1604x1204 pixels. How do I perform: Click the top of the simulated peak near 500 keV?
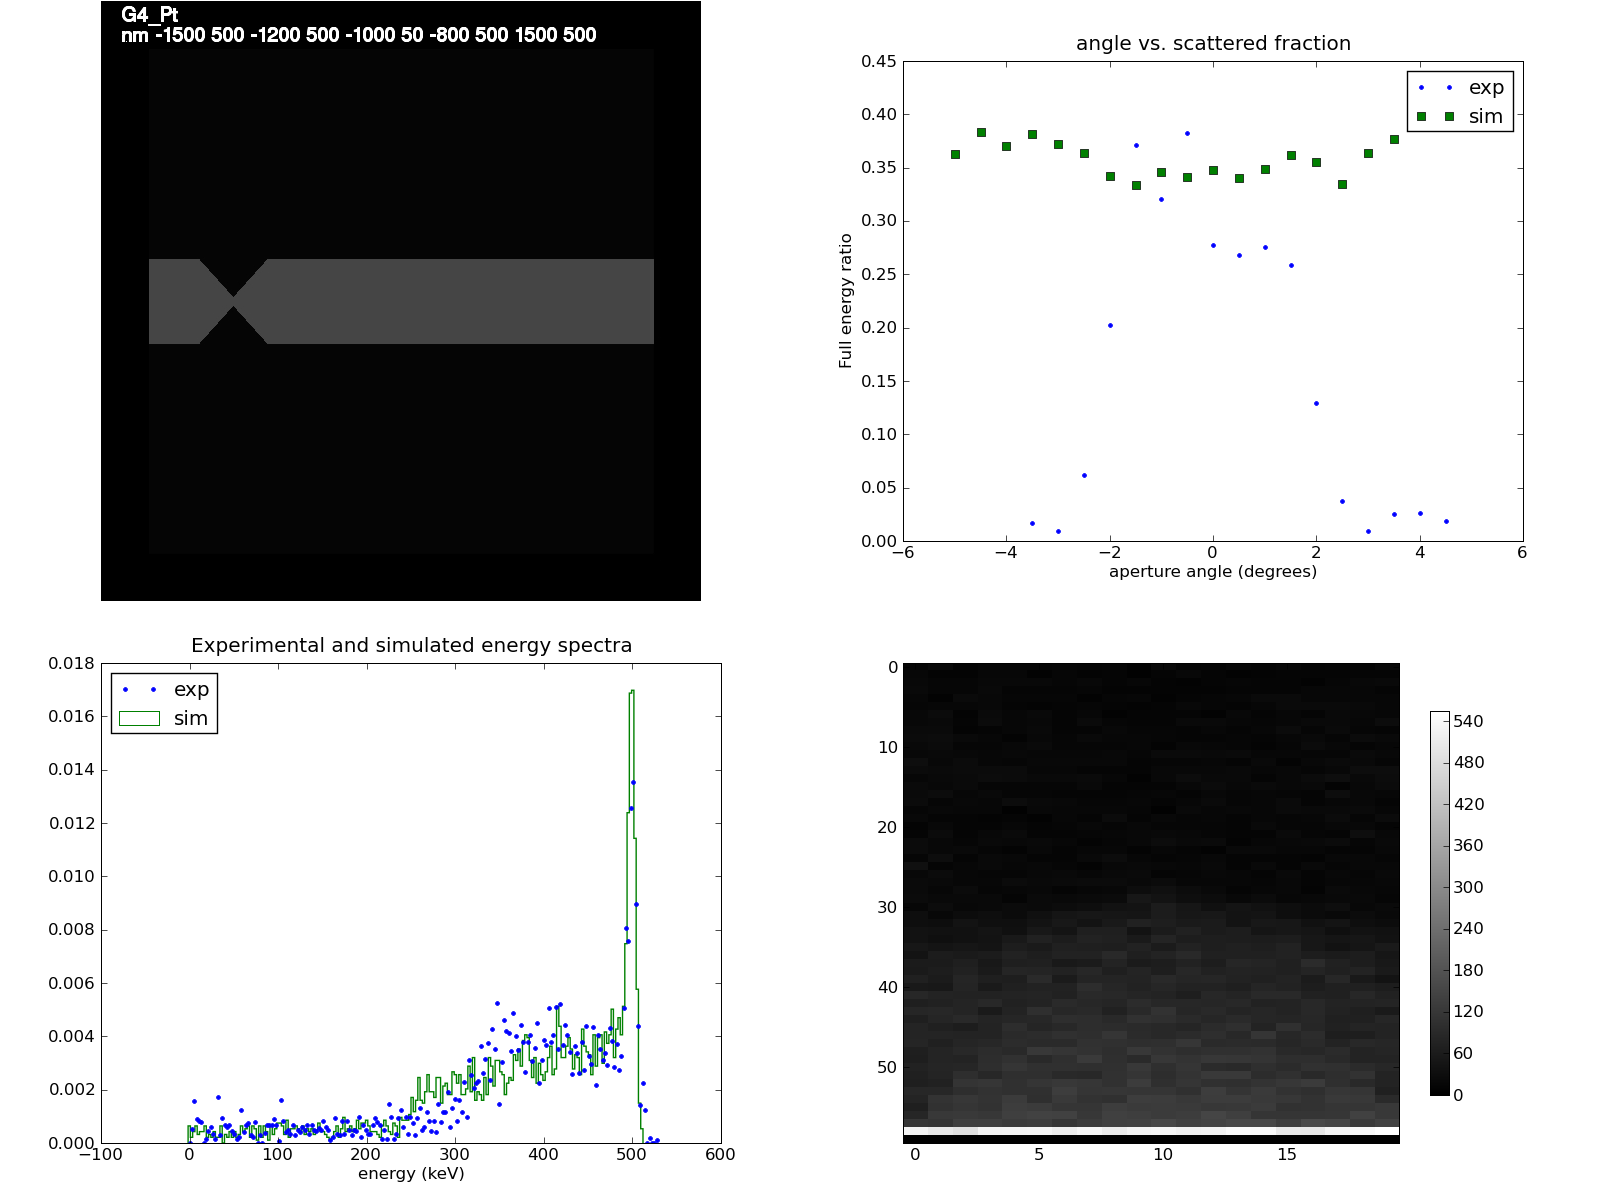[x=632, y=690]
